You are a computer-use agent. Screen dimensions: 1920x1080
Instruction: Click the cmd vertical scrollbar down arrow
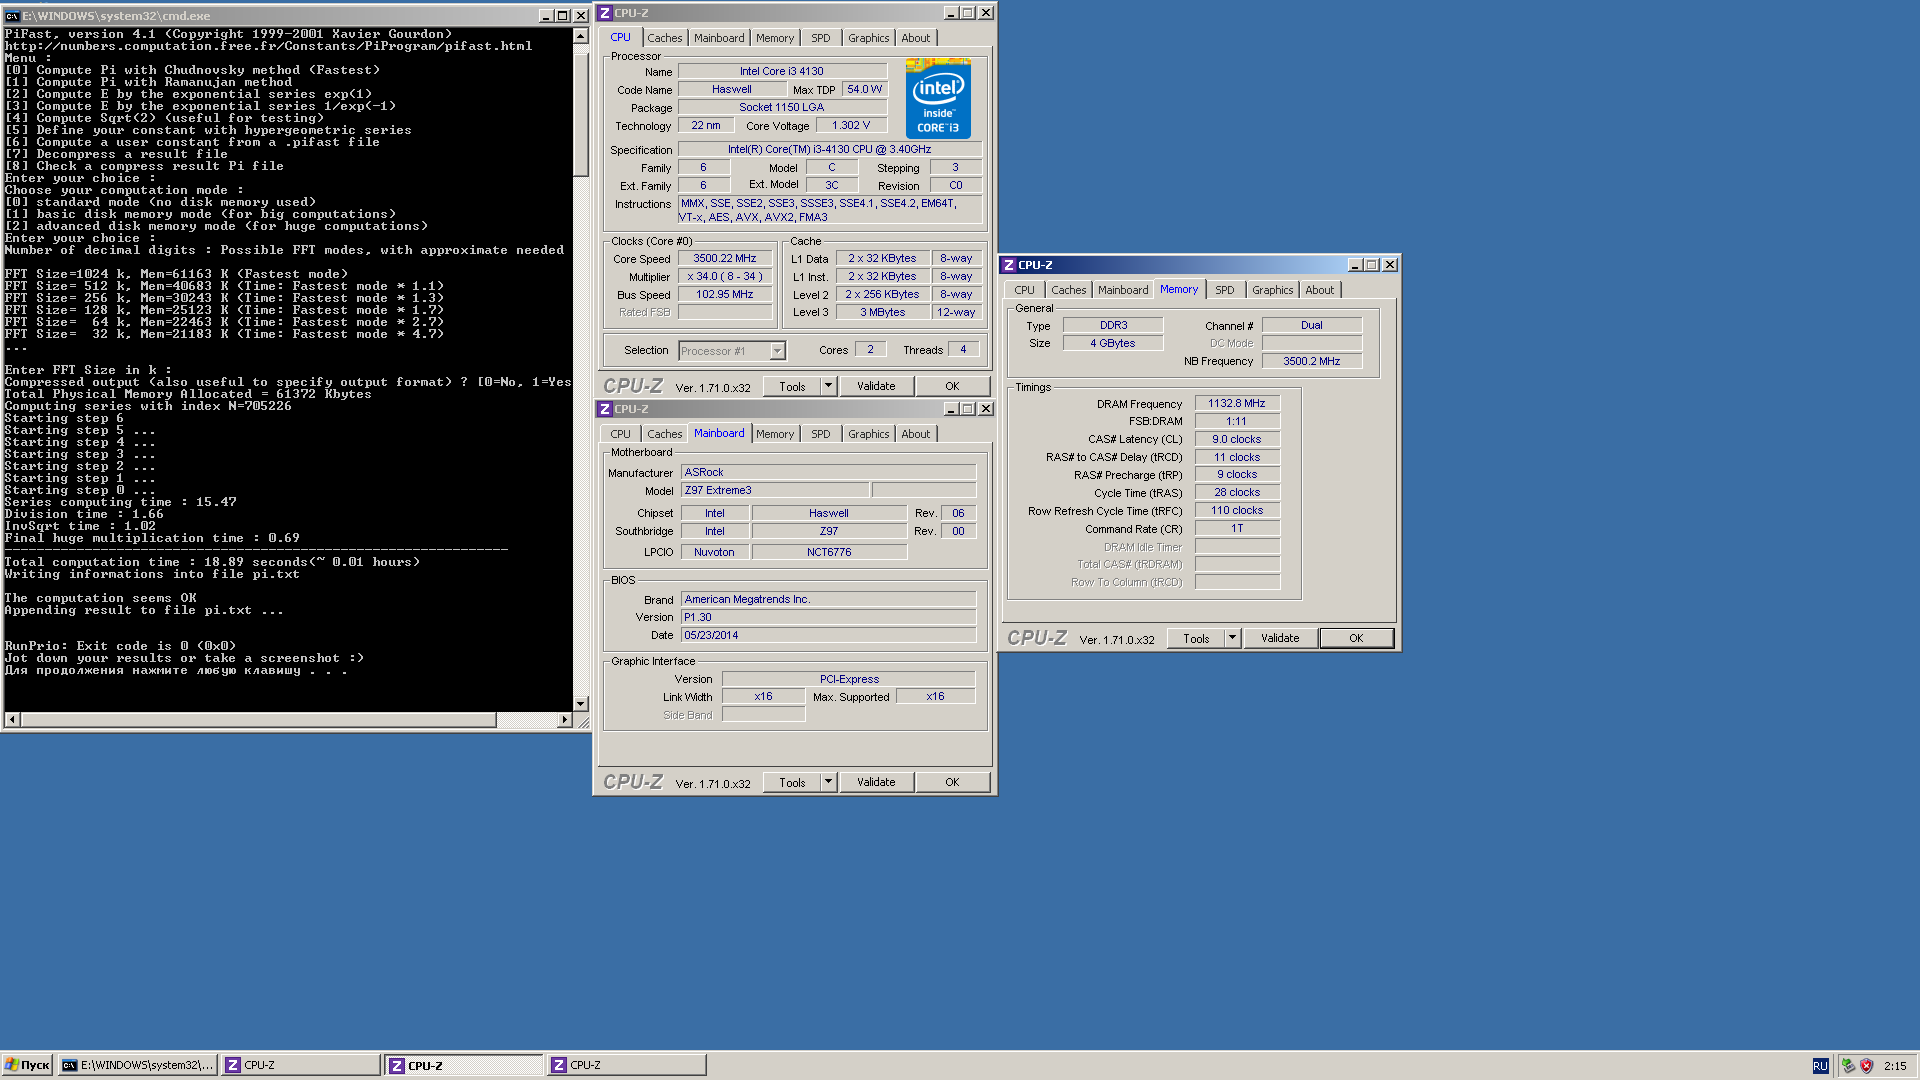580,704
